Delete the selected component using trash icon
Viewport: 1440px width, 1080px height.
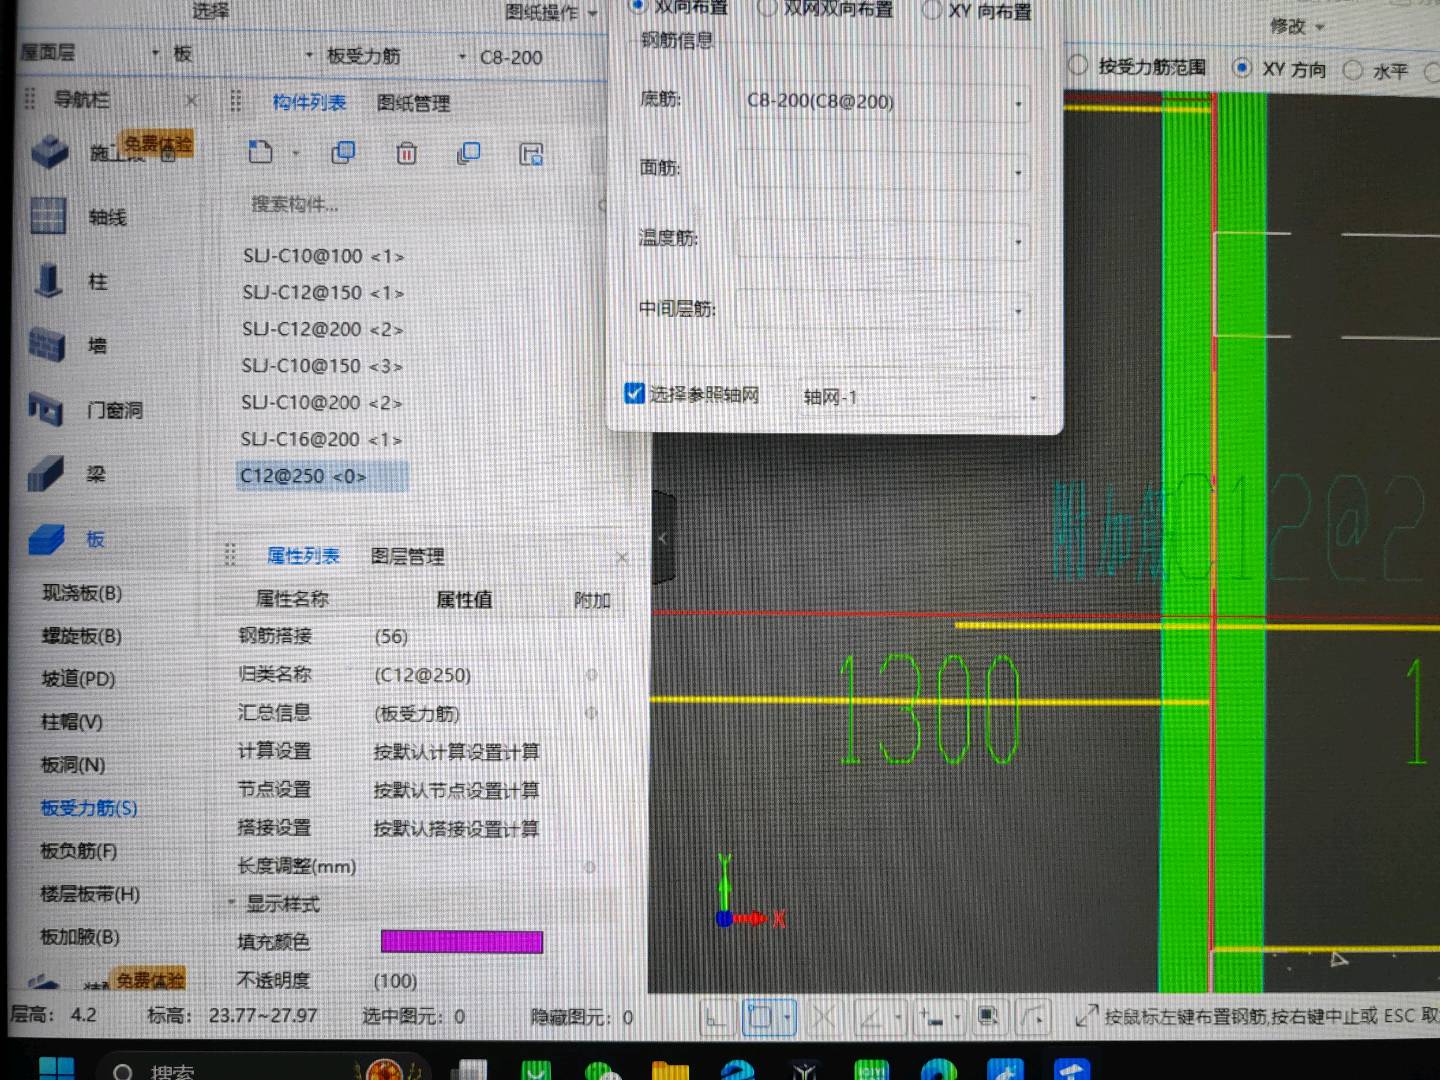pyautogui.click(x=405, y=153)
